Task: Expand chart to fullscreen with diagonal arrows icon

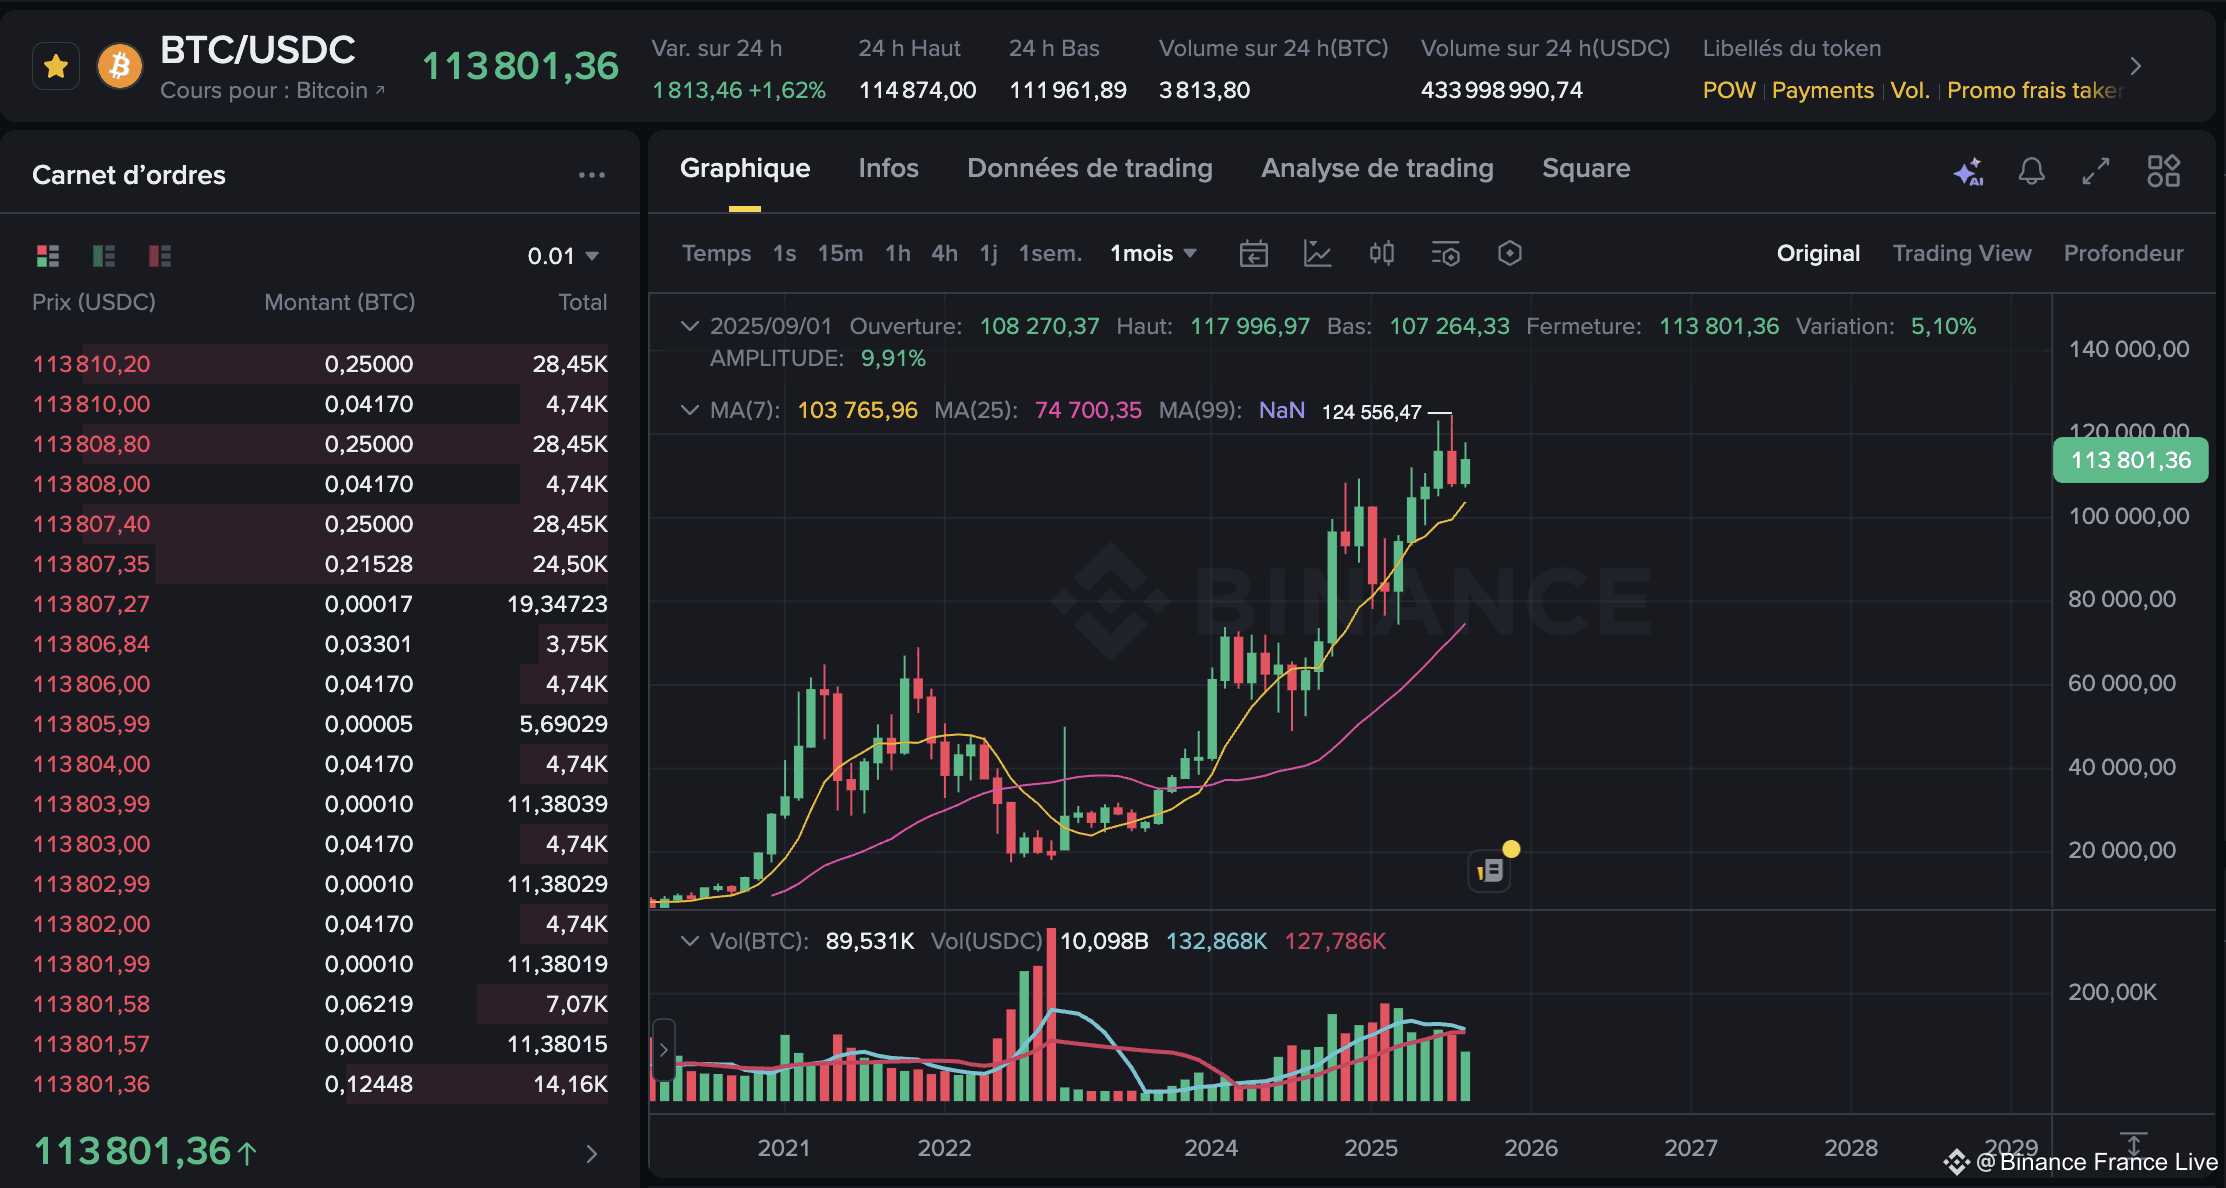Action: [x=2096, y=171]
